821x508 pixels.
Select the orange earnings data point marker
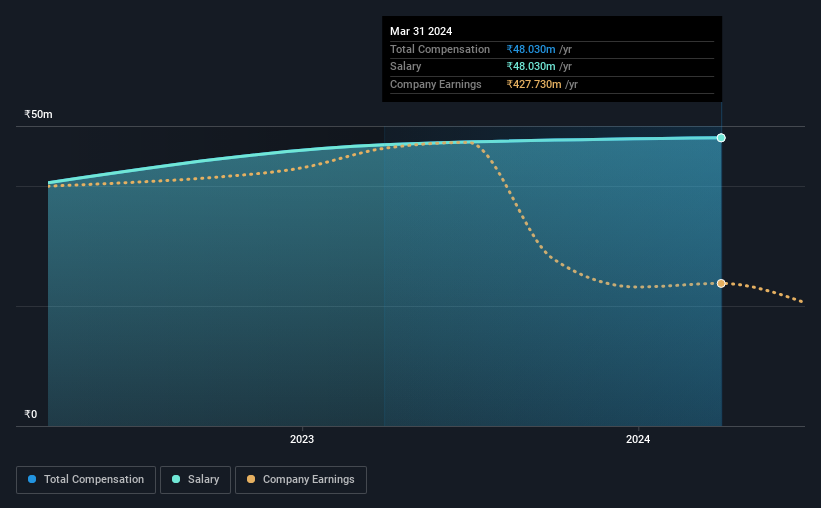click(x=721, y=283)
